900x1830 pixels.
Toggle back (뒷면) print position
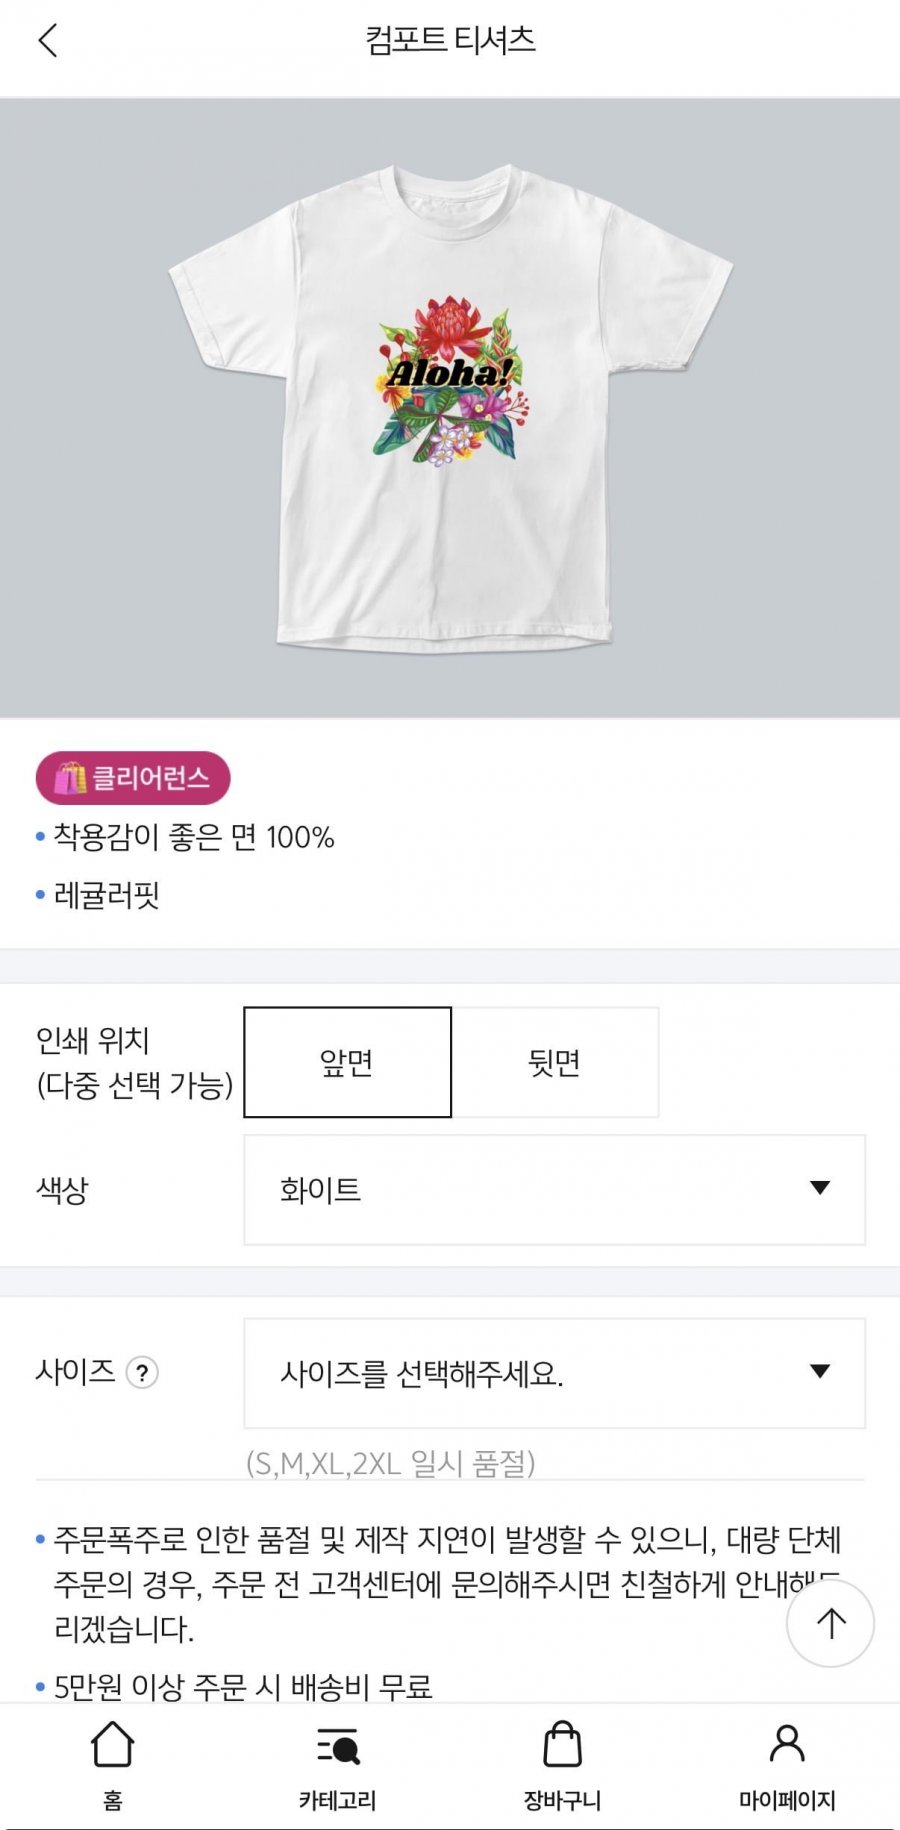tap(555, 1062)
